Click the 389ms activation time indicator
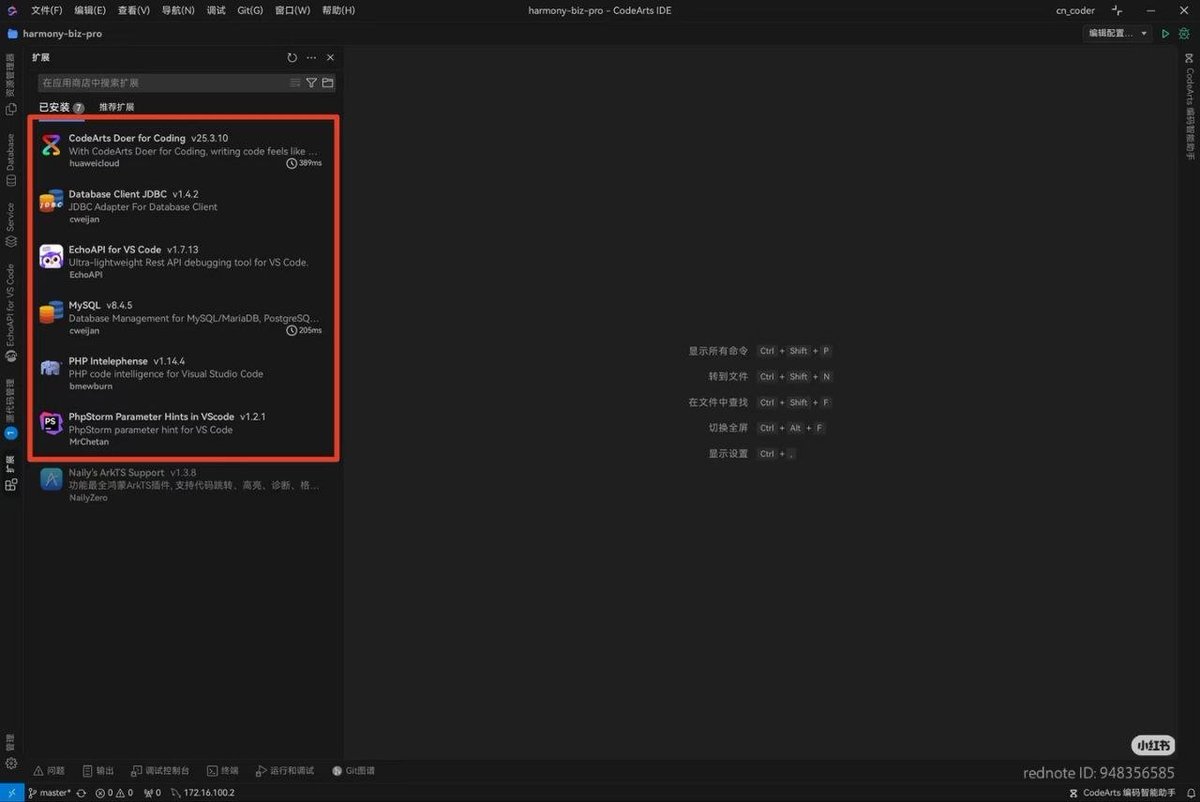This screenshot has height=802, width=1200. tap(304, 163)
